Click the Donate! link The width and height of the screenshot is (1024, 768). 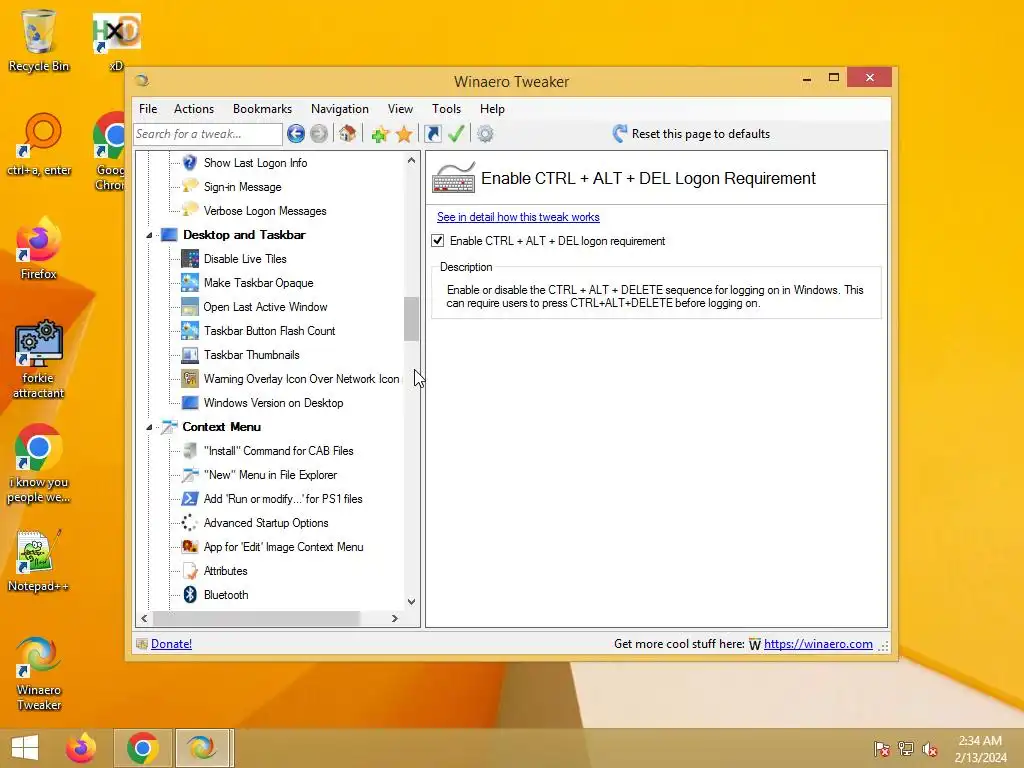tap(171, 644)
